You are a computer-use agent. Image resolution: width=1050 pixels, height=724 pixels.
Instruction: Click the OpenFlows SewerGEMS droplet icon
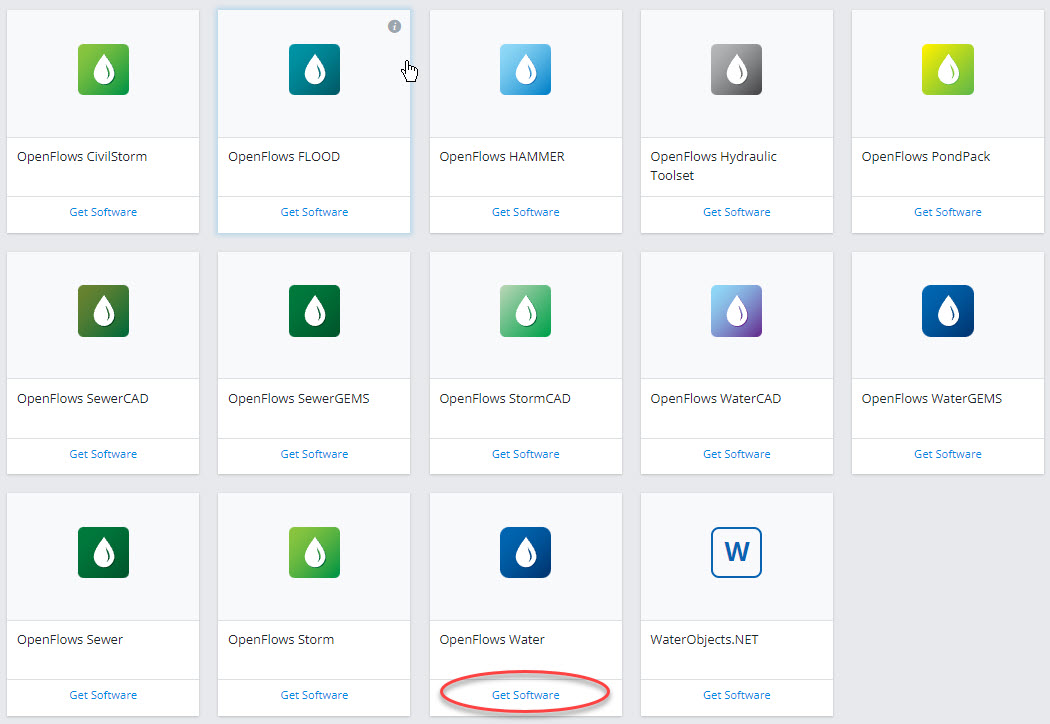(x=314, y=311)
